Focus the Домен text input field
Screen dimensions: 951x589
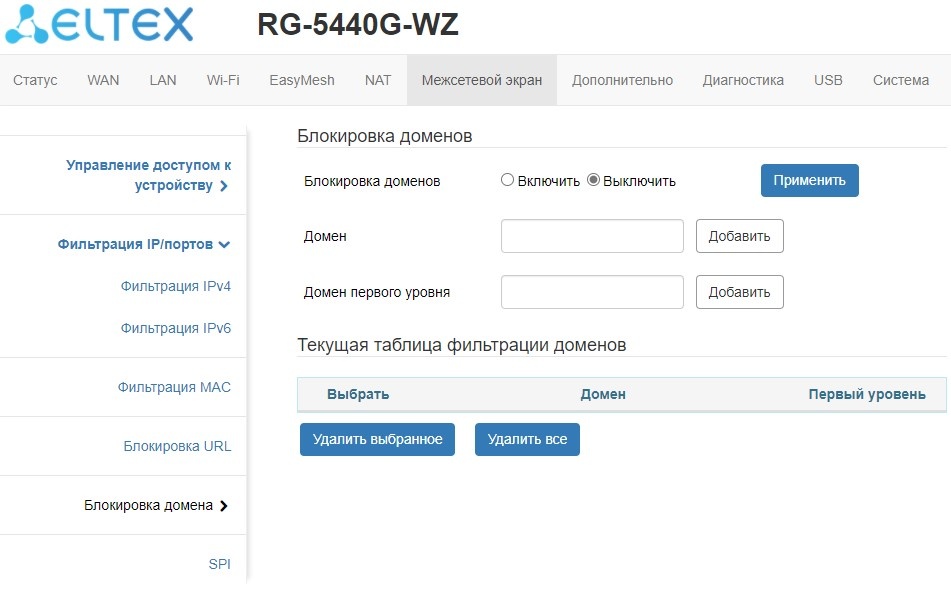tap(592, 236)
